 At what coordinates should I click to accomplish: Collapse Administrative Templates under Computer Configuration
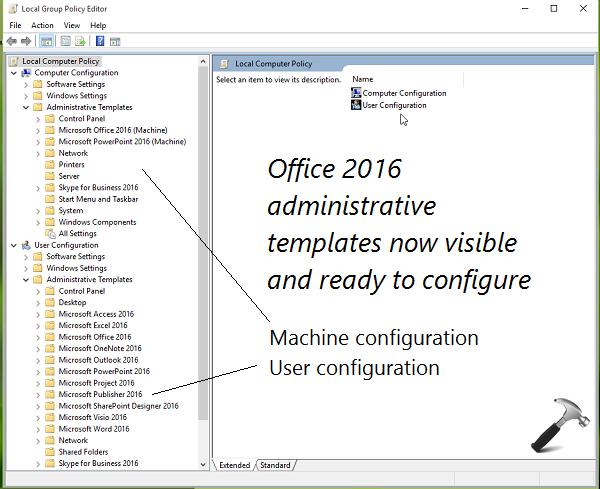[x=26, y=108]
